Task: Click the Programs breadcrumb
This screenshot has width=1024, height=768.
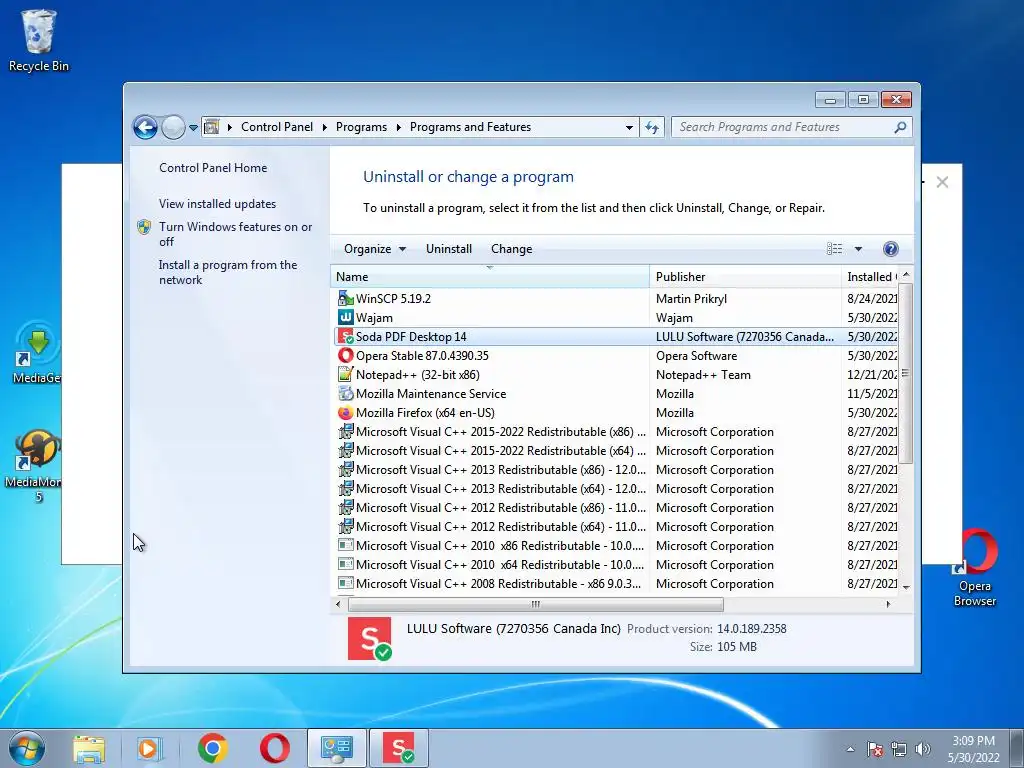Action: [361, 127]
